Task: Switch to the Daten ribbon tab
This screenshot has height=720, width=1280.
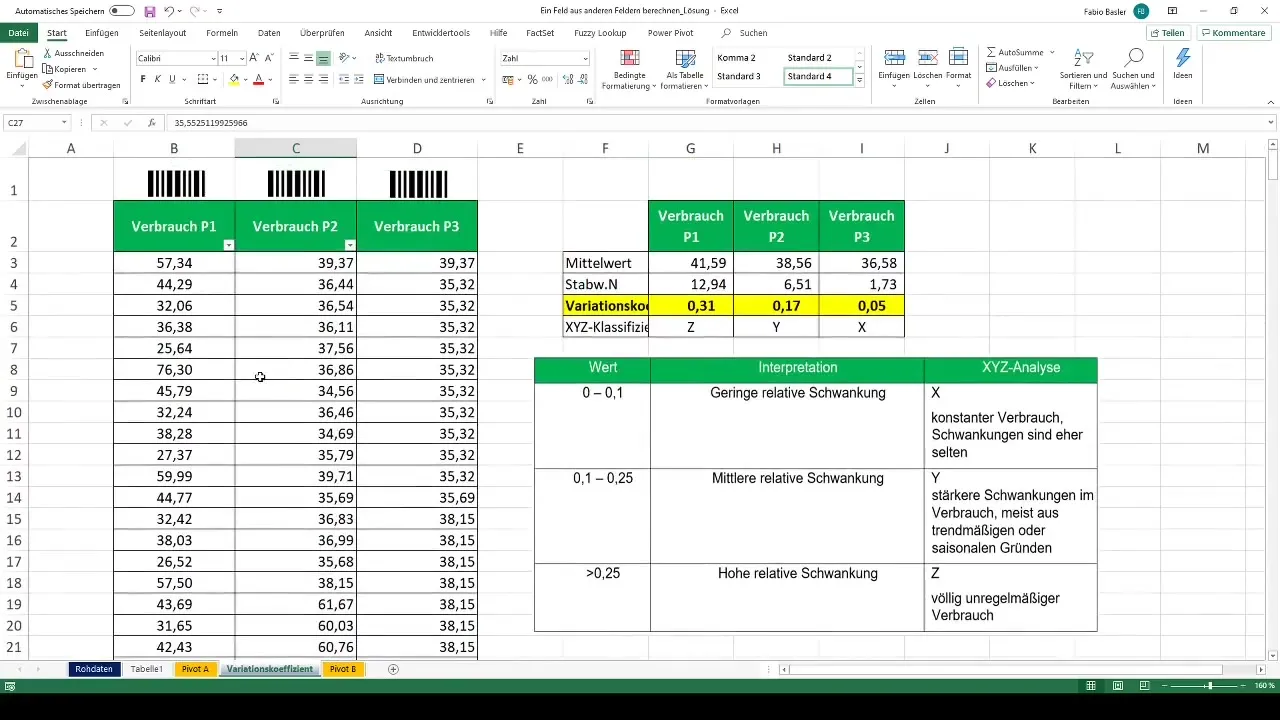Action: pos(269,33)
